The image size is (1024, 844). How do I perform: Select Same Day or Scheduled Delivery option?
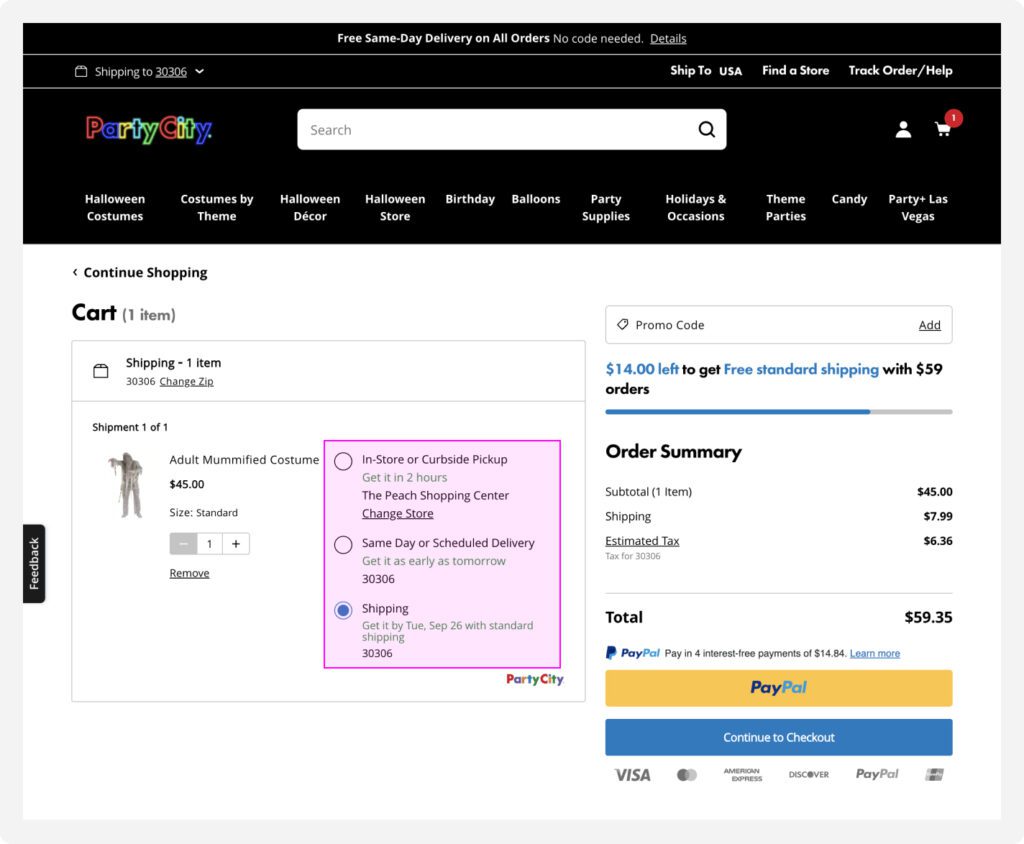coord(344,545)
